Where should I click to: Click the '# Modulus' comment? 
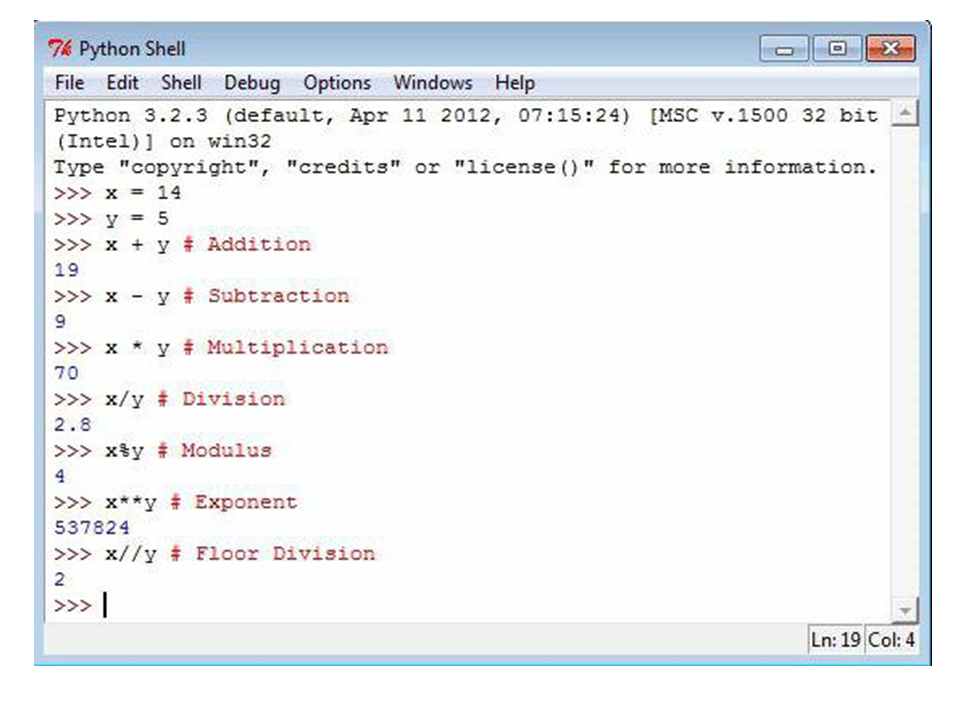point(214,450)
